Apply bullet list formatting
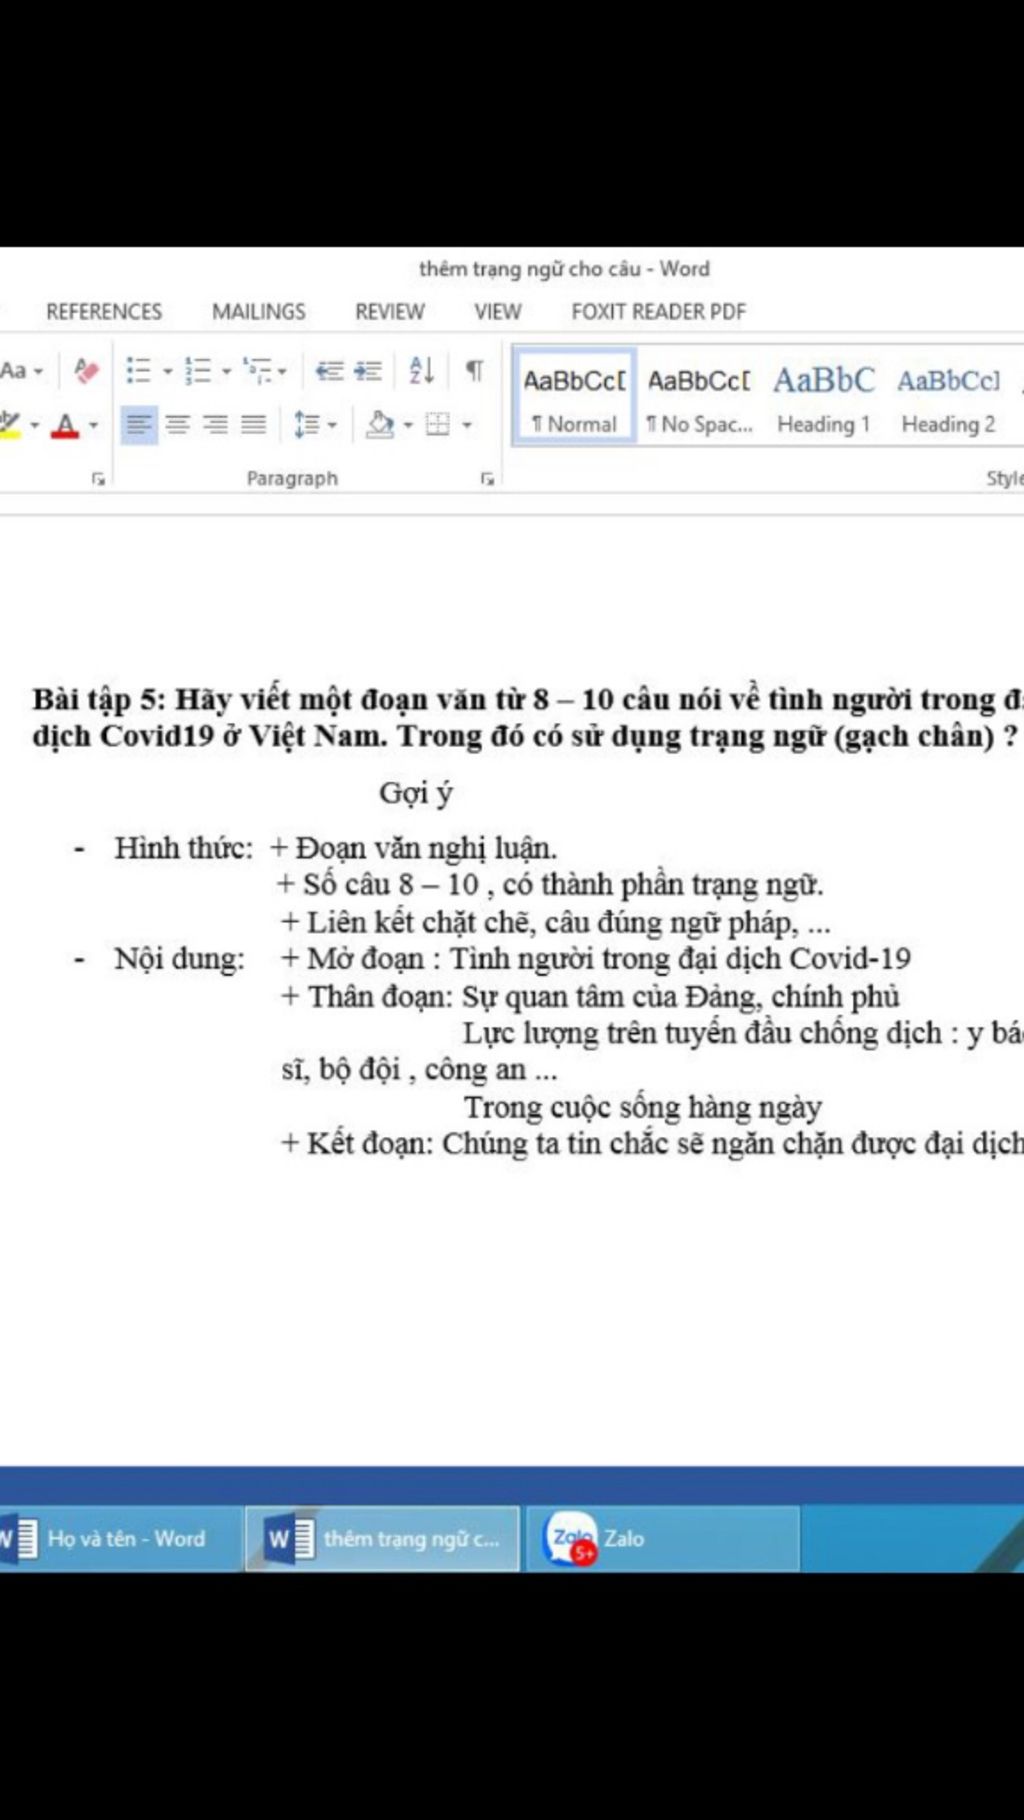 click(139, 372)
